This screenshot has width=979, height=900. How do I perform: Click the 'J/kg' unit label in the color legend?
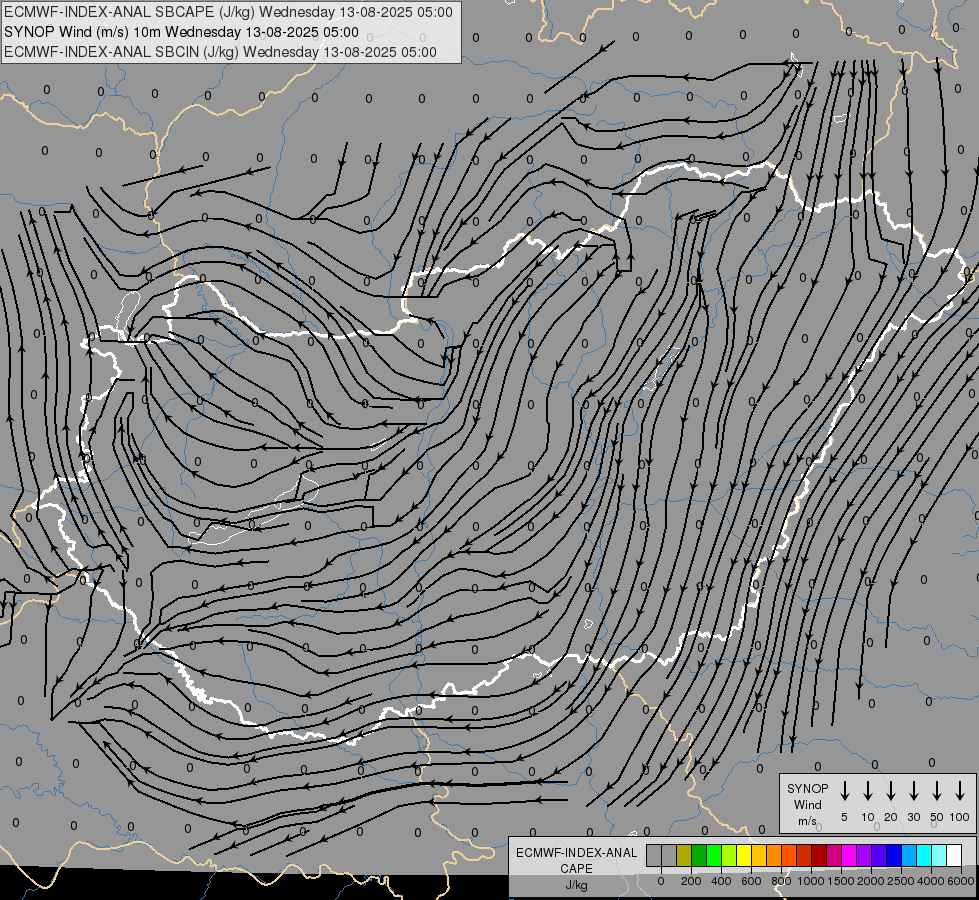tap(576, 885)
